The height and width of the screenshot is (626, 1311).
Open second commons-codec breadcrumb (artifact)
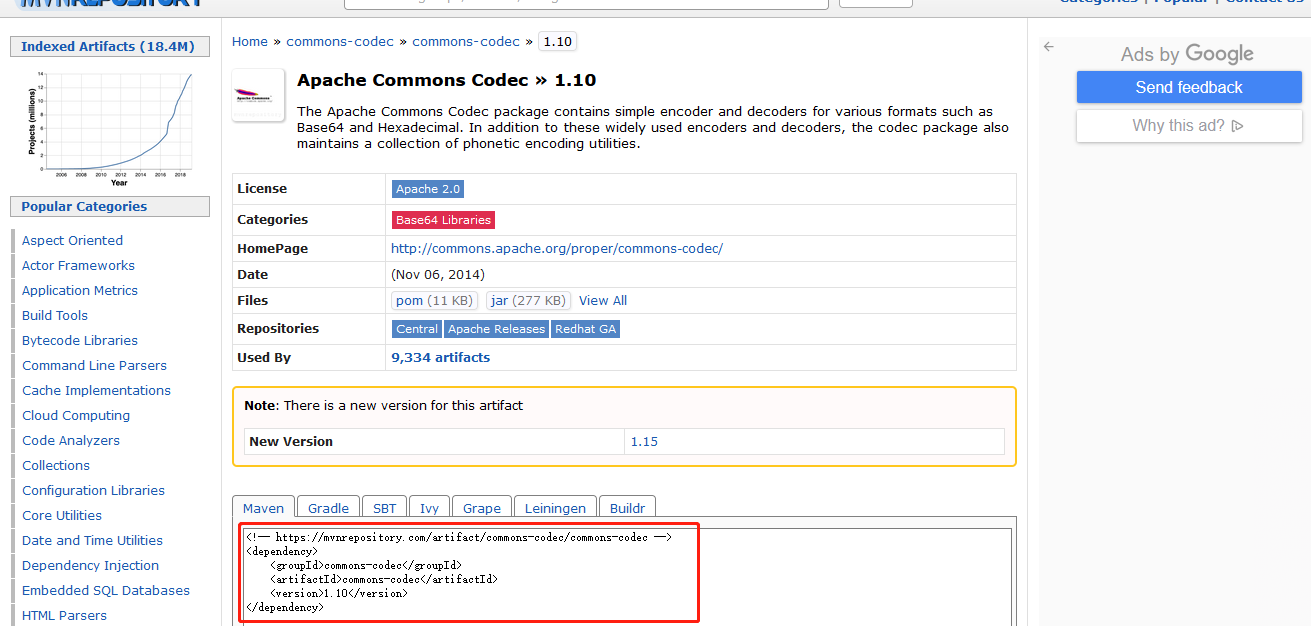pos(466,41)
